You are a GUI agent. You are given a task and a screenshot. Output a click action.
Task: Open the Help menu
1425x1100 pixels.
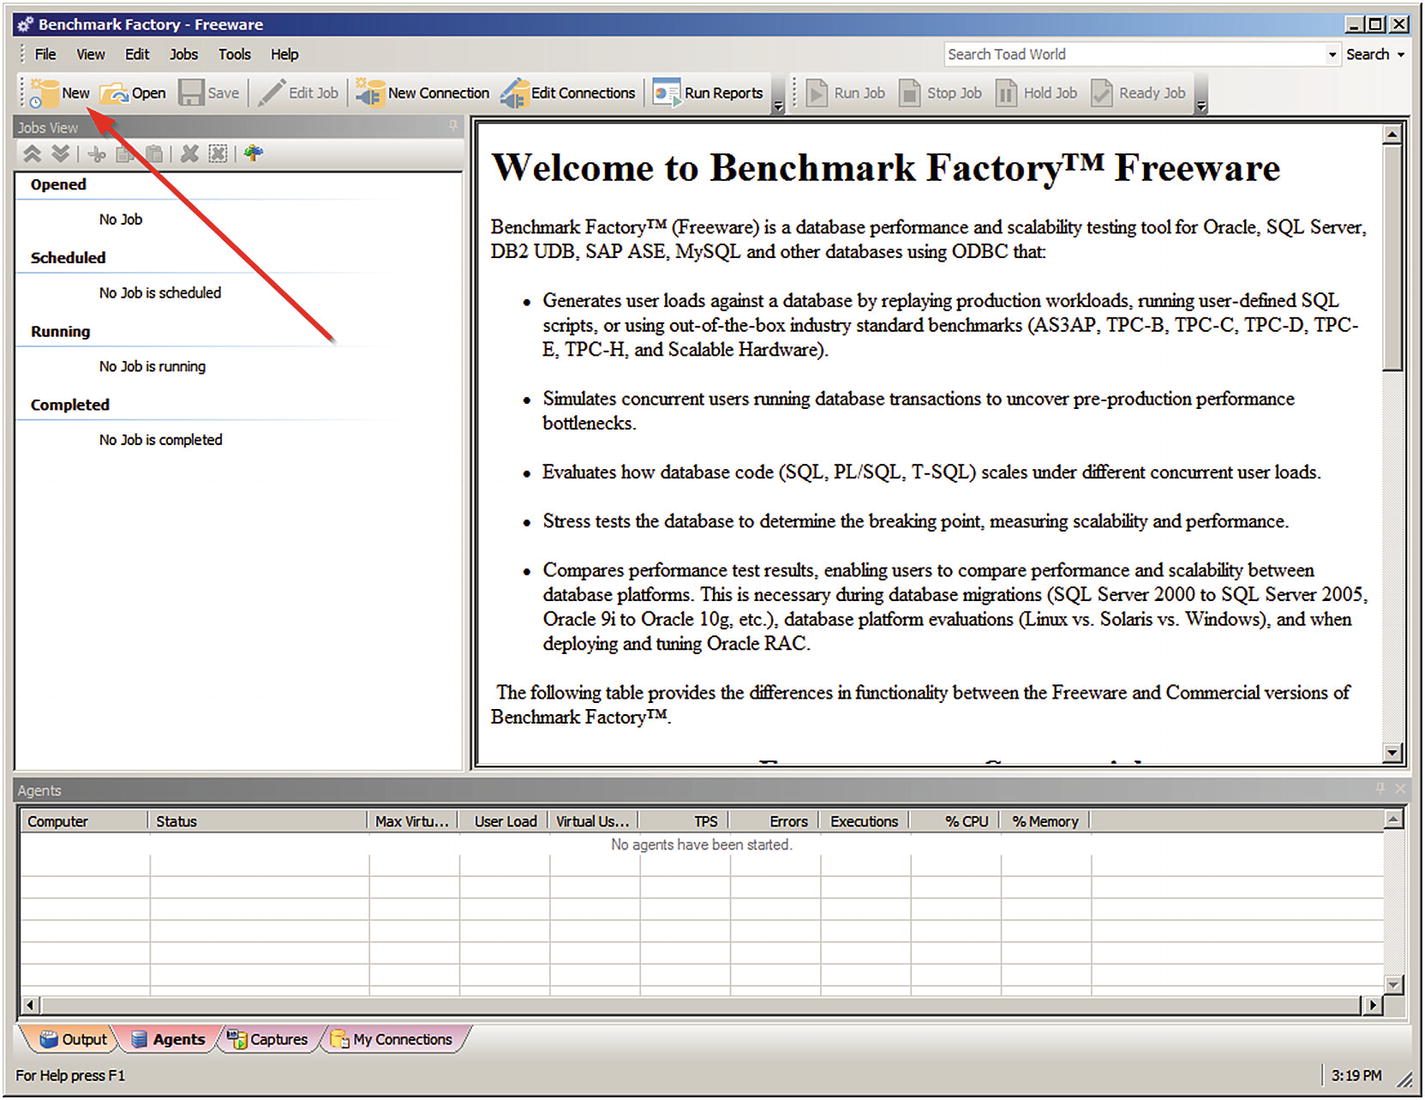coord(285,54)
